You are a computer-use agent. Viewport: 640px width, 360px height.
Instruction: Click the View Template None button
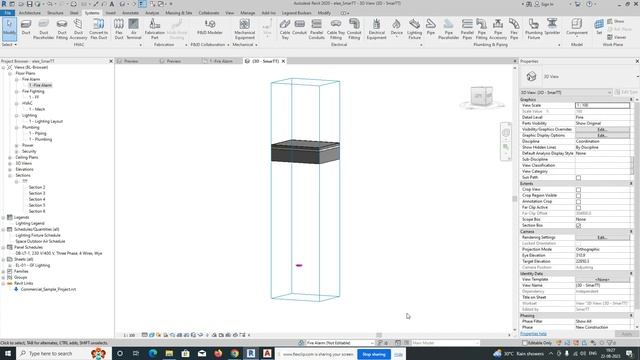point(602,280)
